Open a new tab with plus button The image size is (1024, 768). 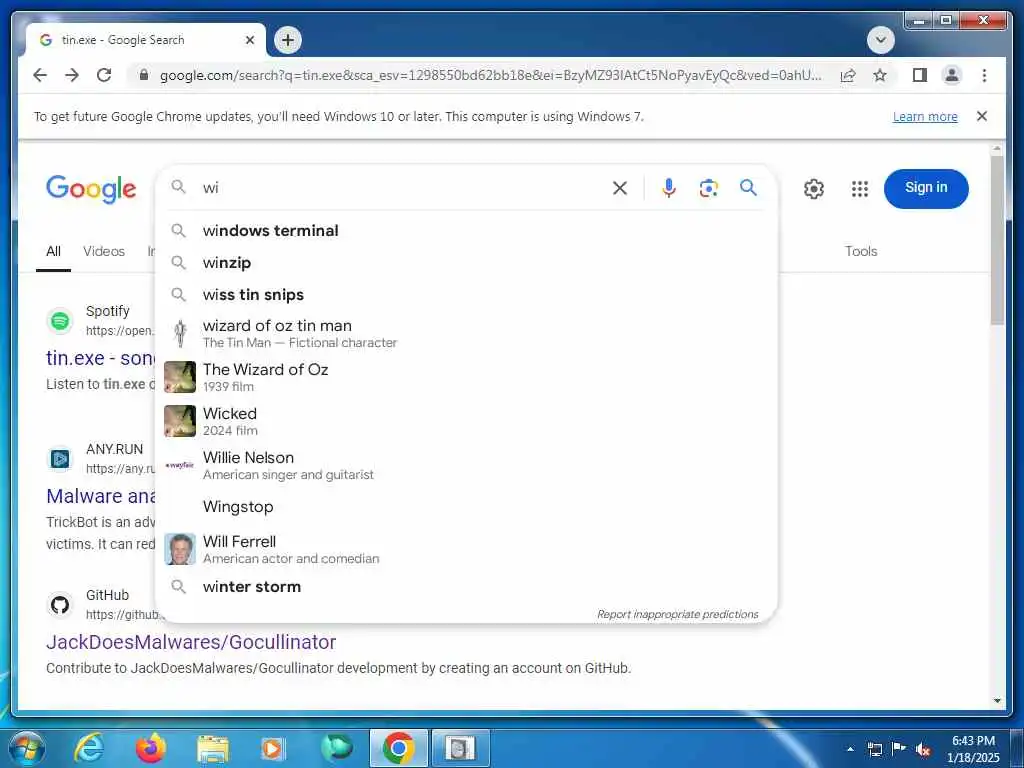tap(287, 40)
